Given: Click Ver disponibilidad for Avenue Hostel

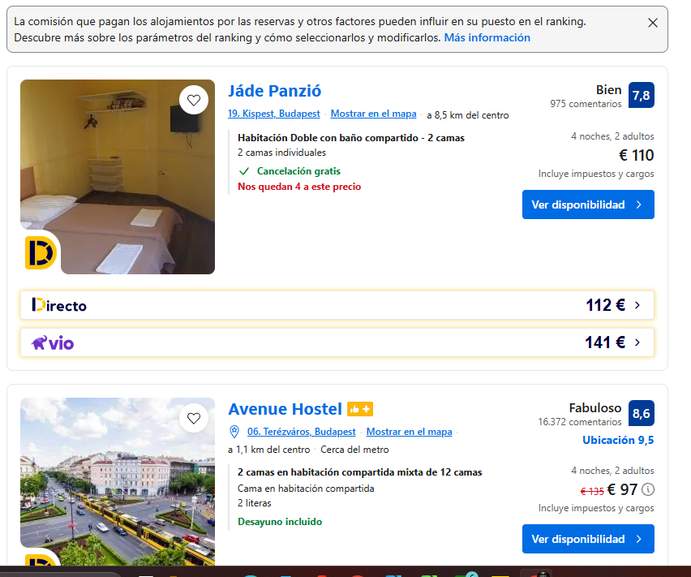Looking at the screenshot, I should (588, 539).
